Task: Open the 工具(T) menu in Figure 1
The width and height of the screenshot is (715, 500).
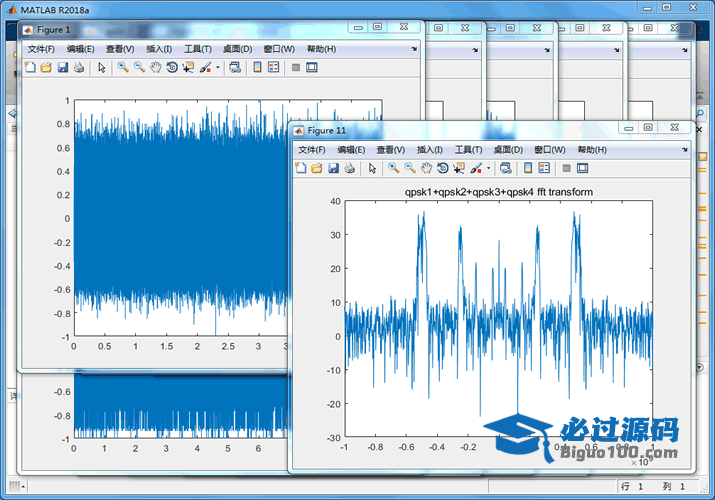Action: pos(197,49)
